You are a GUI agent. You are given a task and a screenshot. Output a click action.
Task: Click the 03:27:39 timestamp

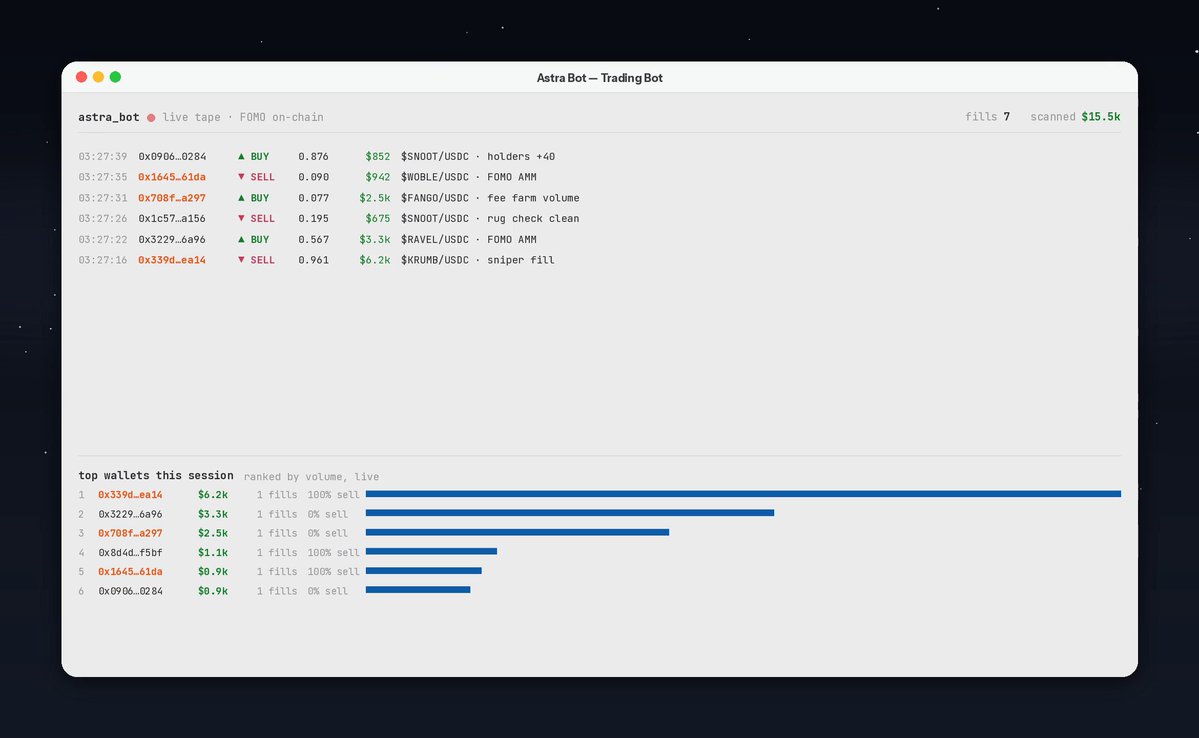(102, 156)
